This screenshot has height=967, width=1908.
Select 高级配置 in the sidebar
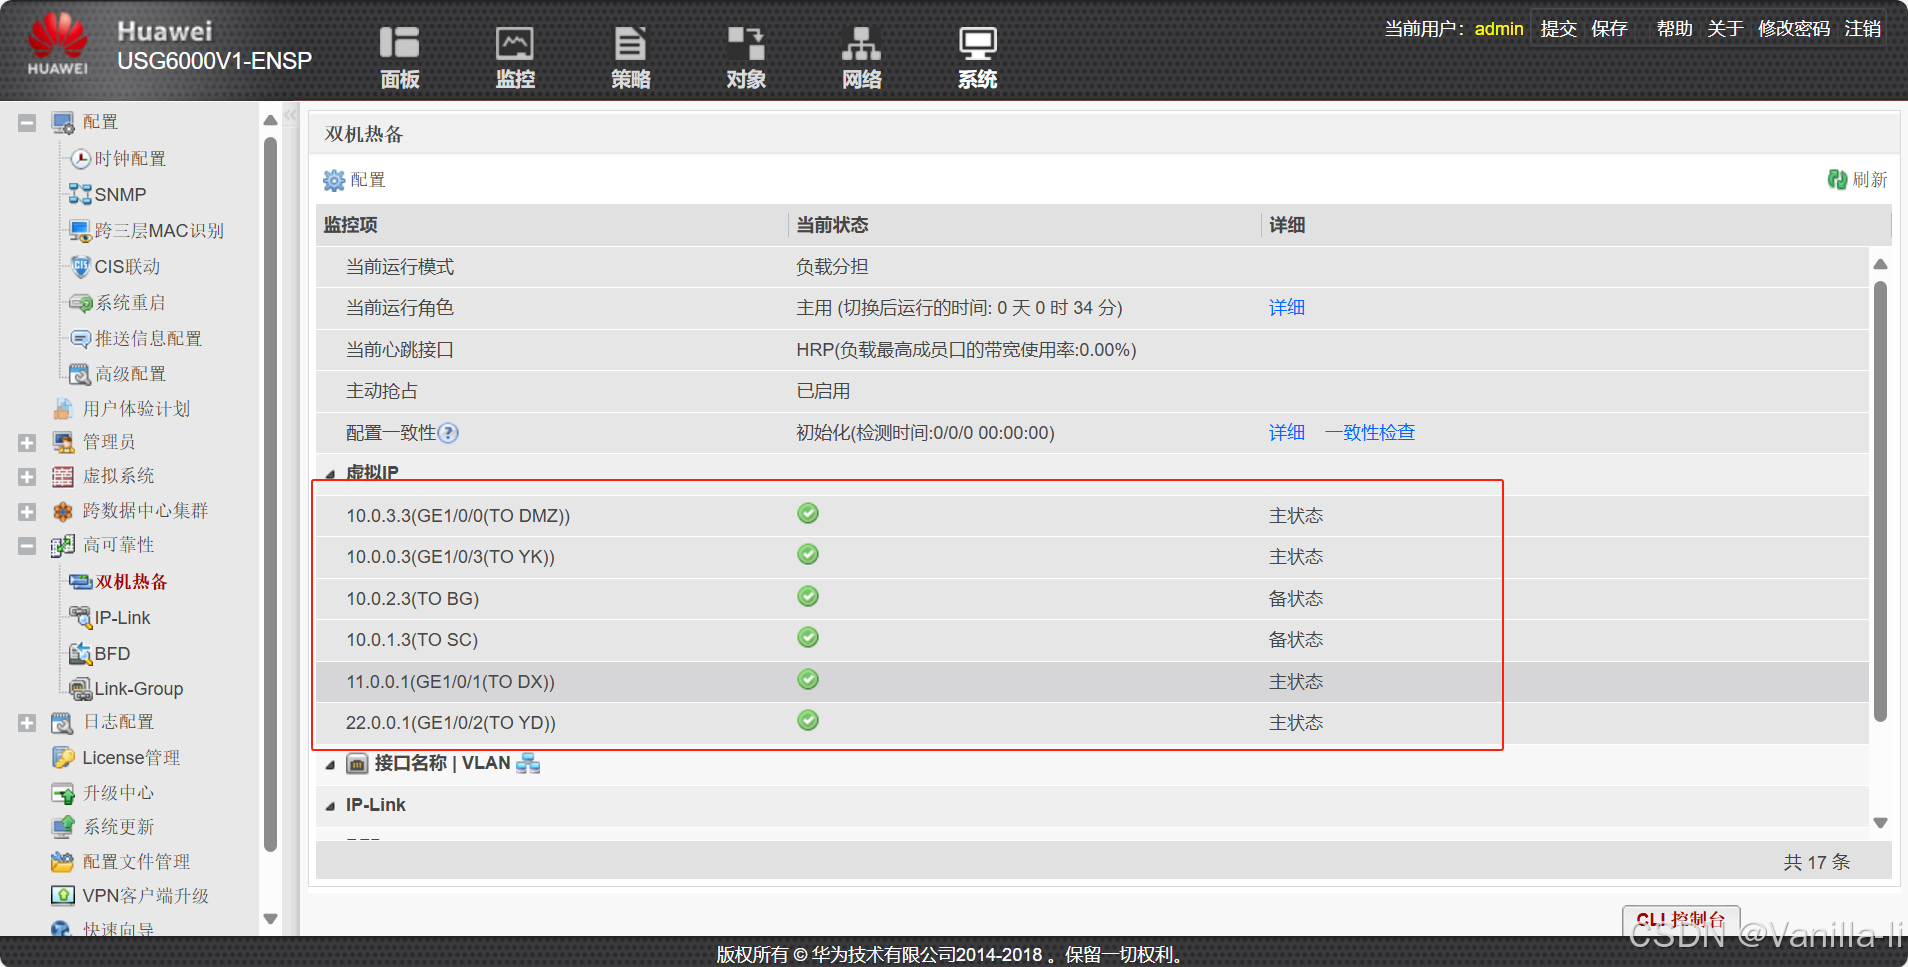point(130,373)
